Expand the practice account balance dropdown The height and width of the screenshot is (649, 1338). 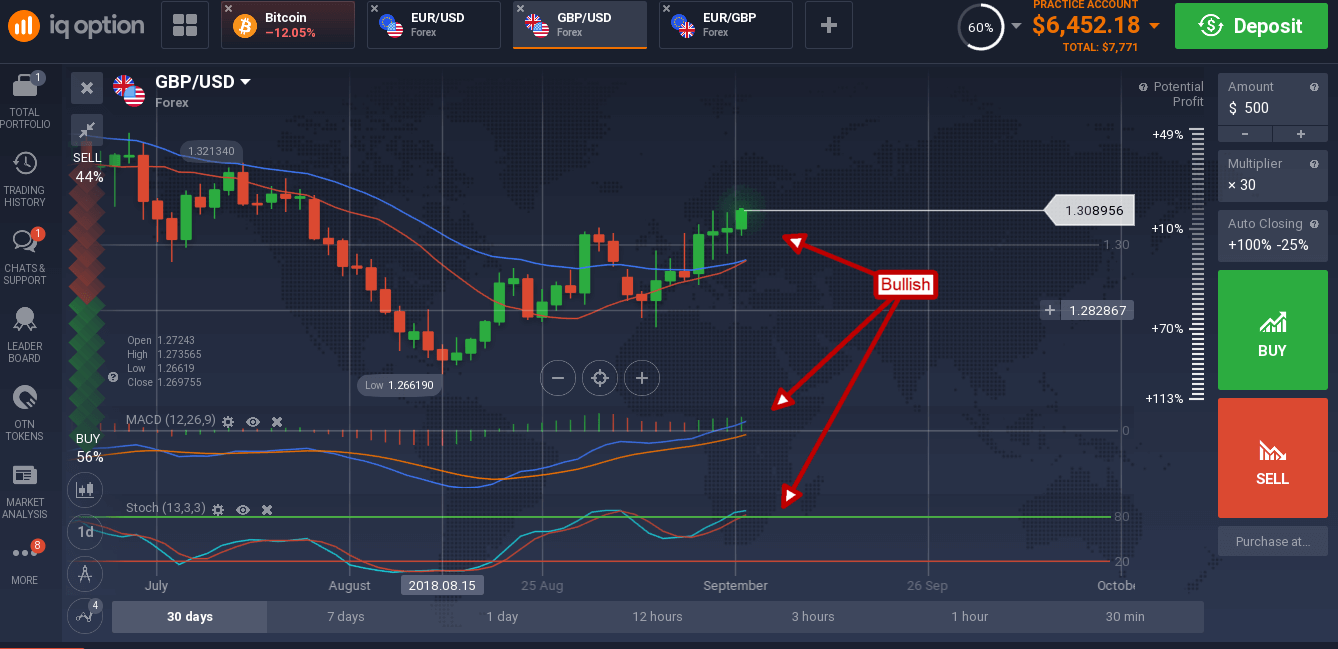point(1154,25)
